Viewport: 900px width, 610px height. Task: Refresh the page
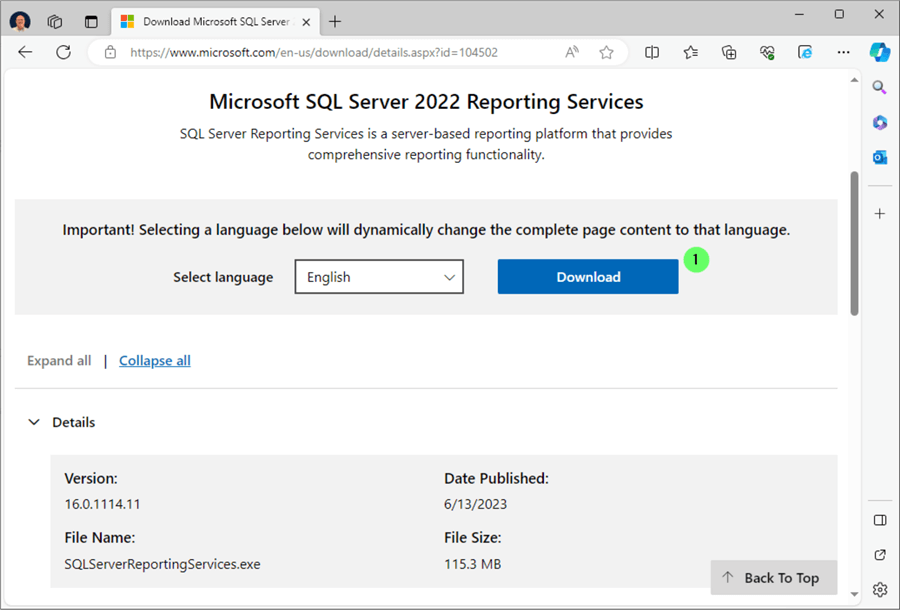click(x=63, y=52)
